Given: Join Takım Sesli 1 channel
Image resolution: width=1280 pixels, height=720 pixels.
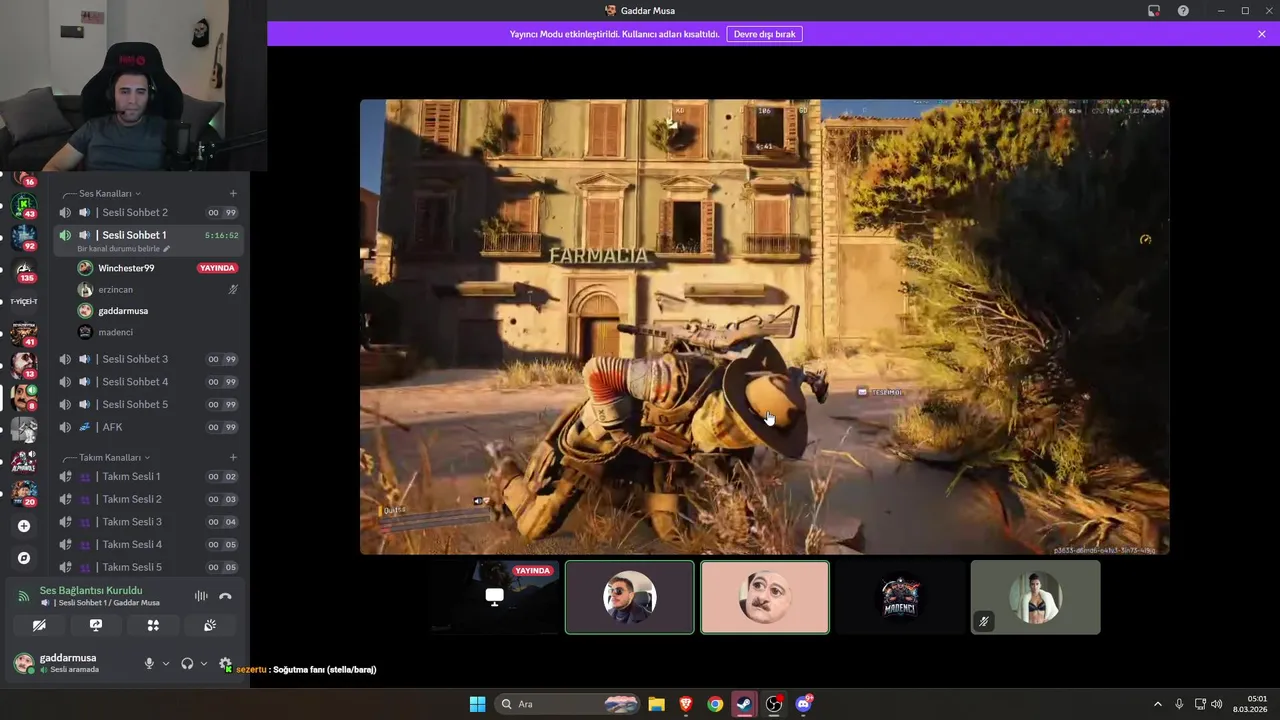Looking at the screenshot, I should [148, 476].
